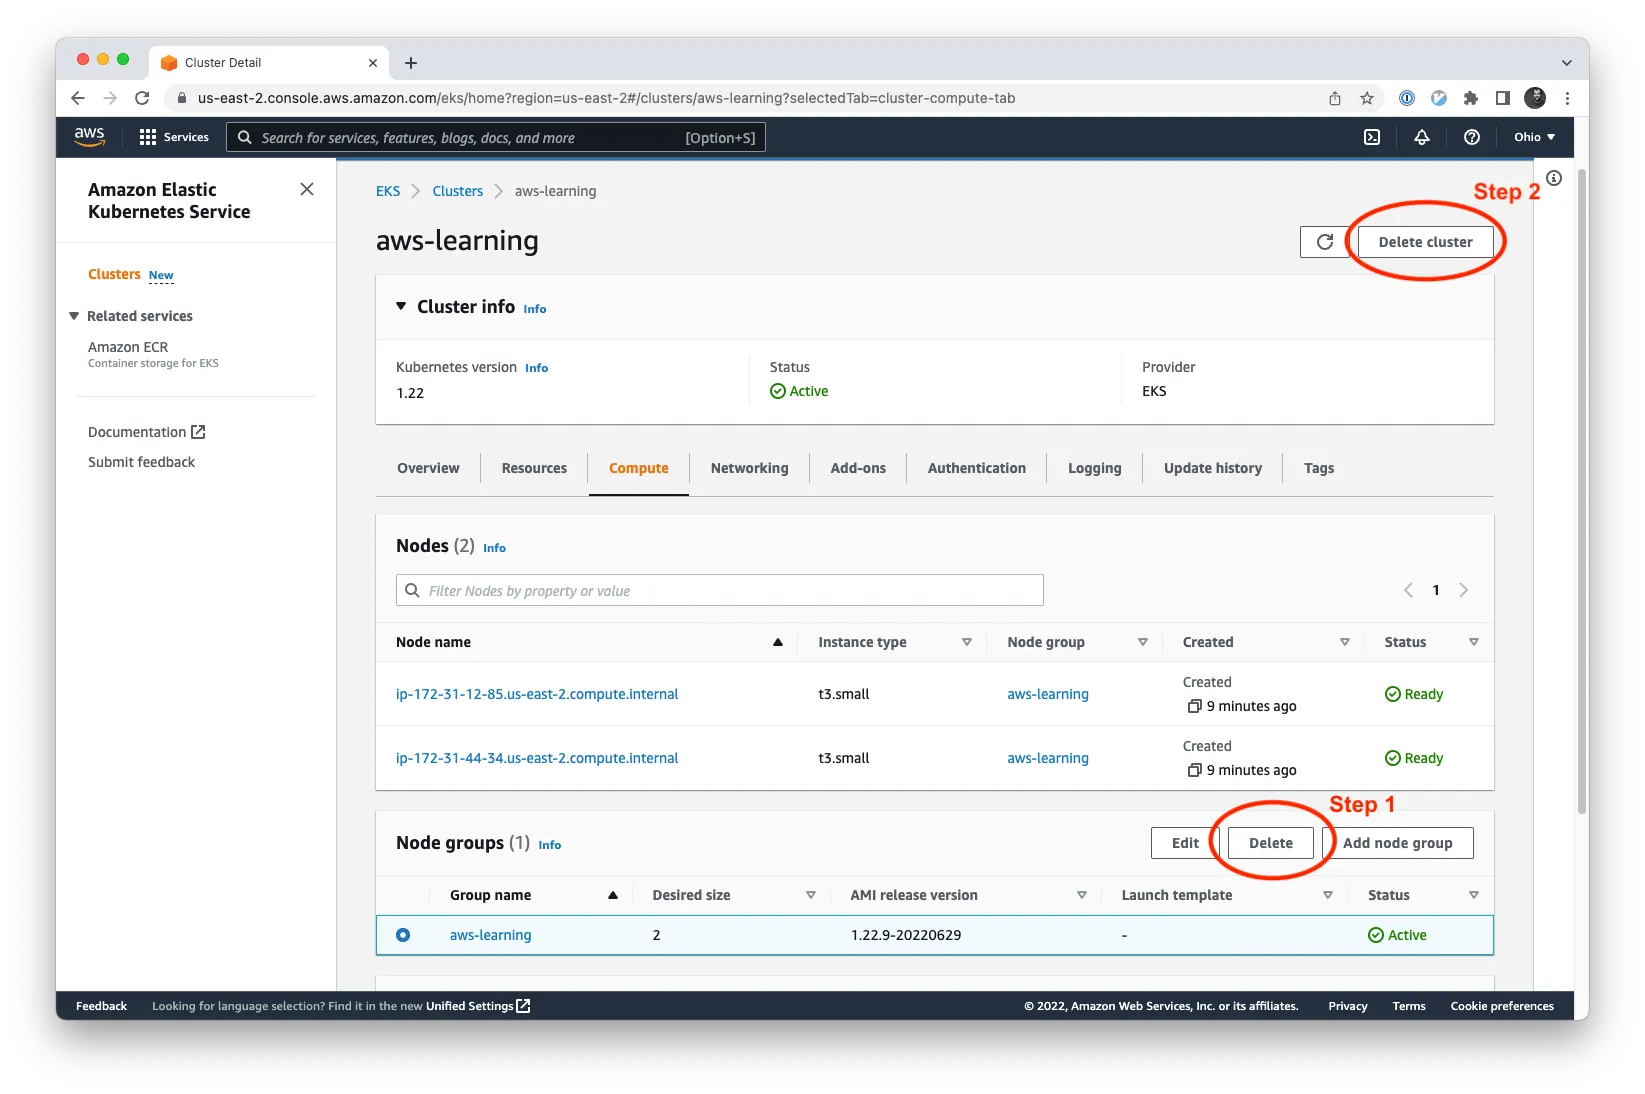Collapse the Related services section
The image size is (1645, 1094).
pyautogui.click(x=74, y=316)
